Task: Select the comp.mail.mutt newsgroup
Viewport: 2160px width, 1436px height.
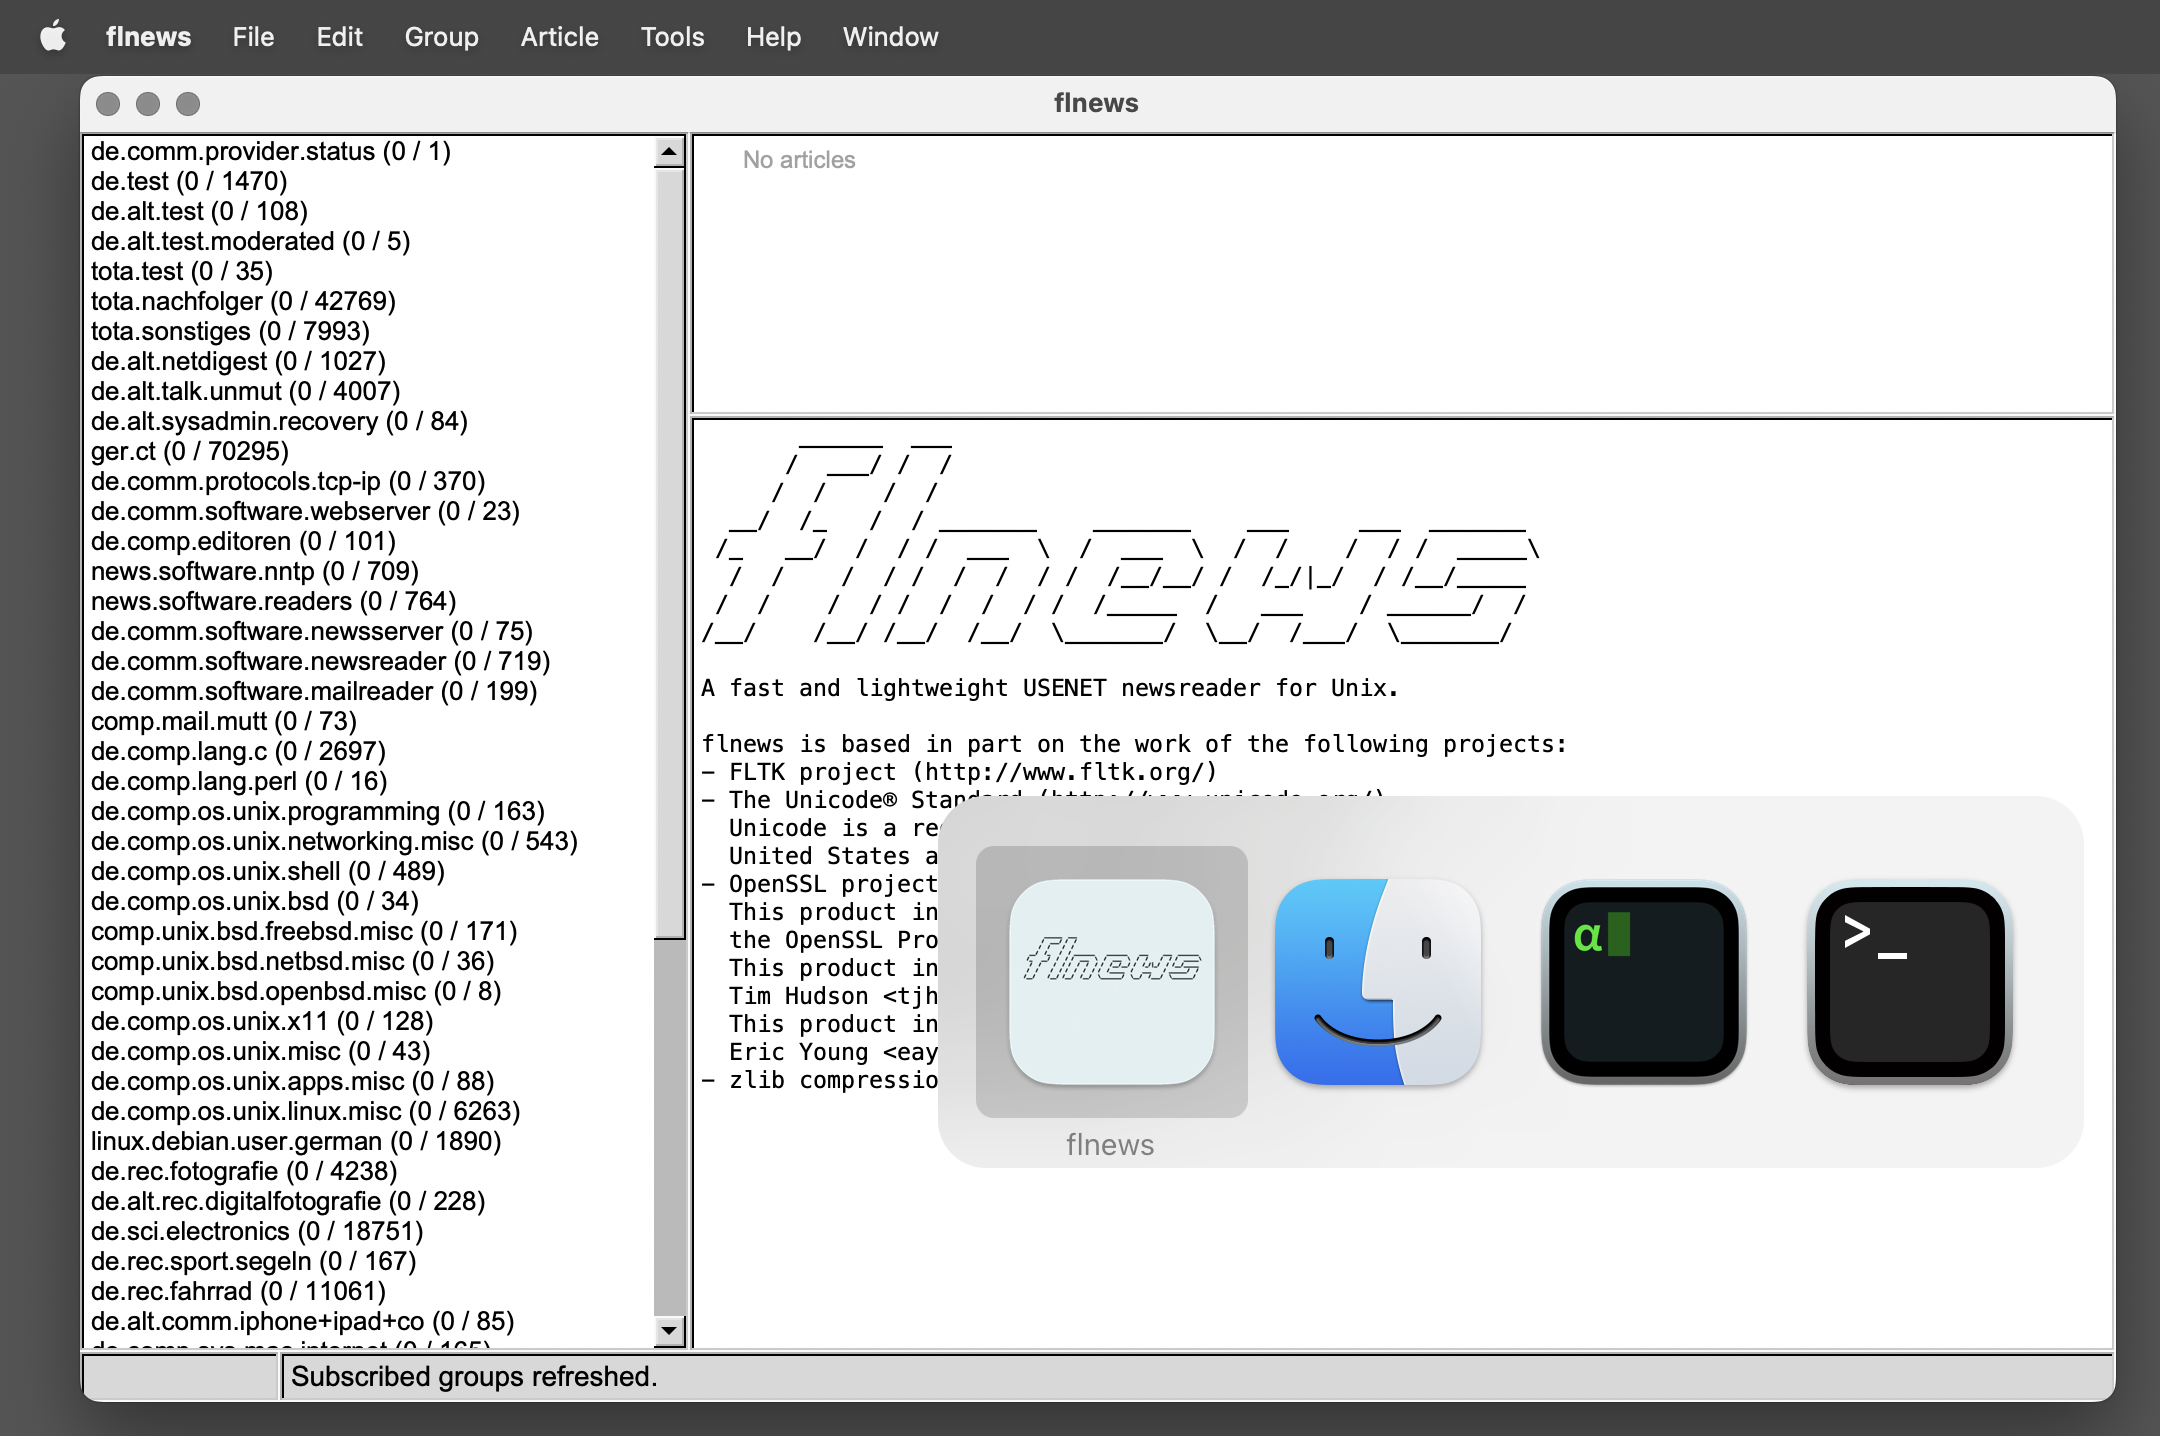Action: click(223, 721)
